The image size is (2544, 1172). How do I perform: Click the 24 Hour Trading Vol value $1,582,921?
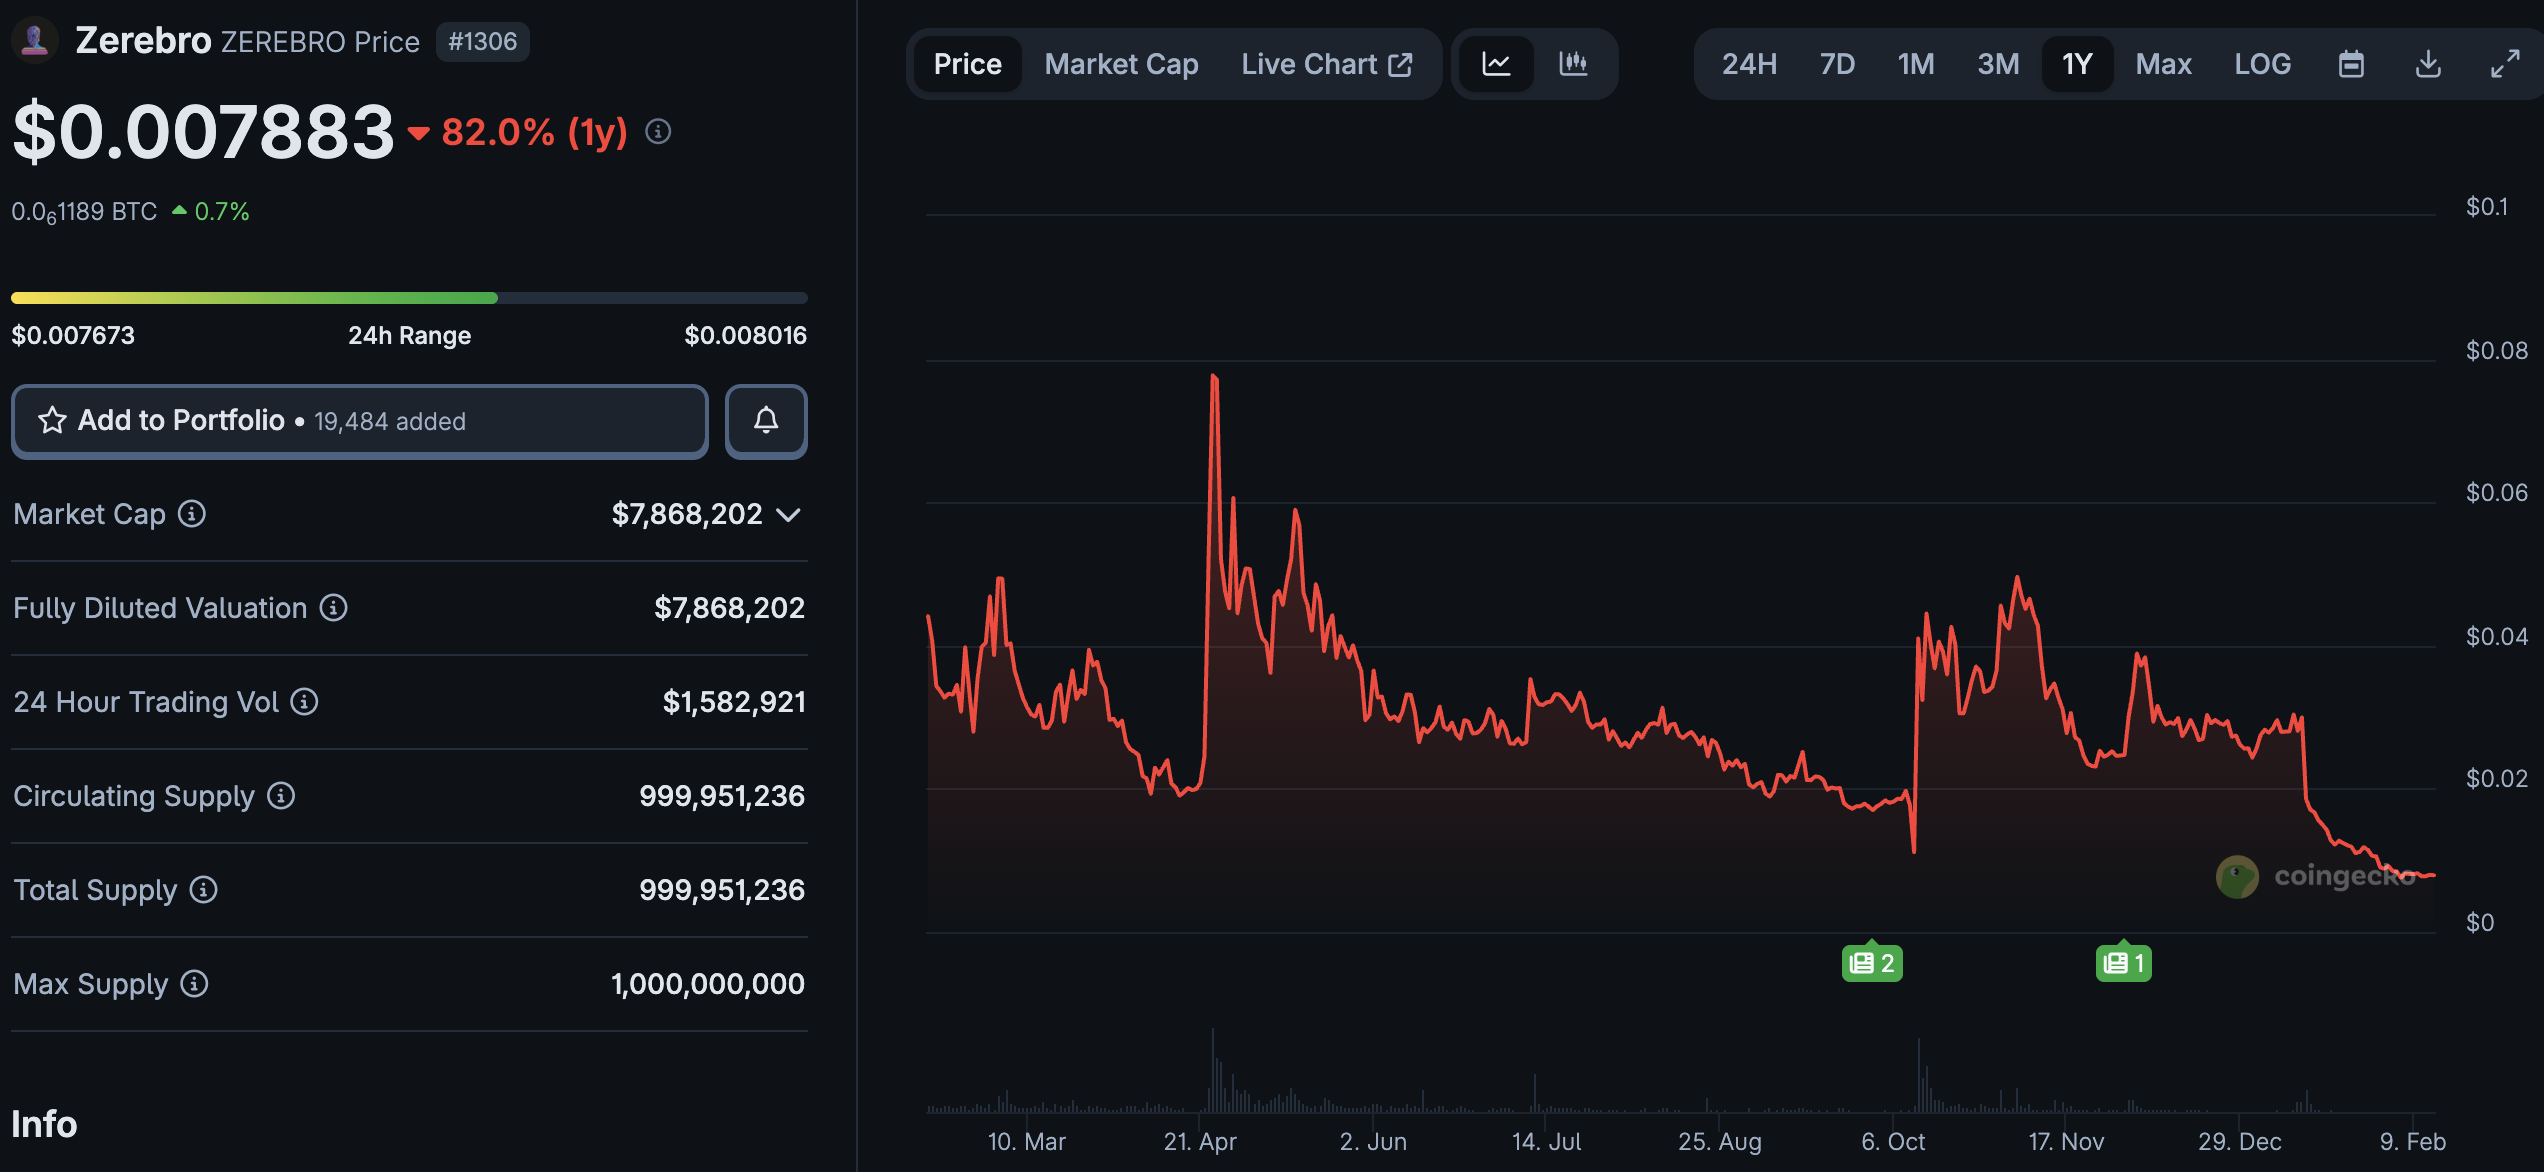click(734, 702)
